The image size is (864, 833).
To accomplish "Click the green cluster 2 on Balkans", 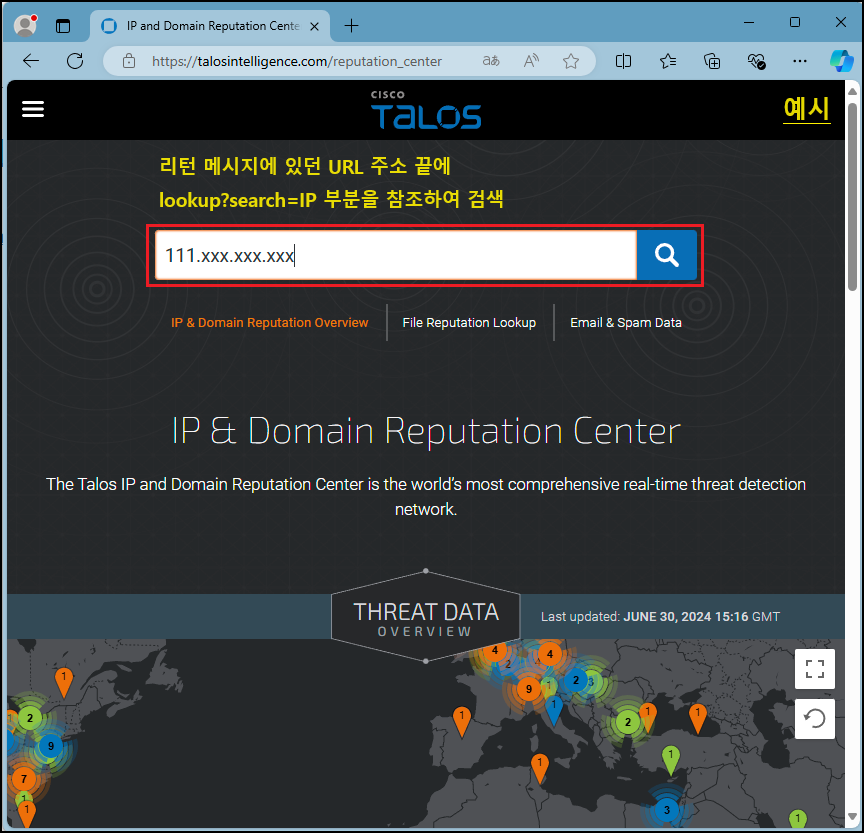I will click(x=627, y=722).
